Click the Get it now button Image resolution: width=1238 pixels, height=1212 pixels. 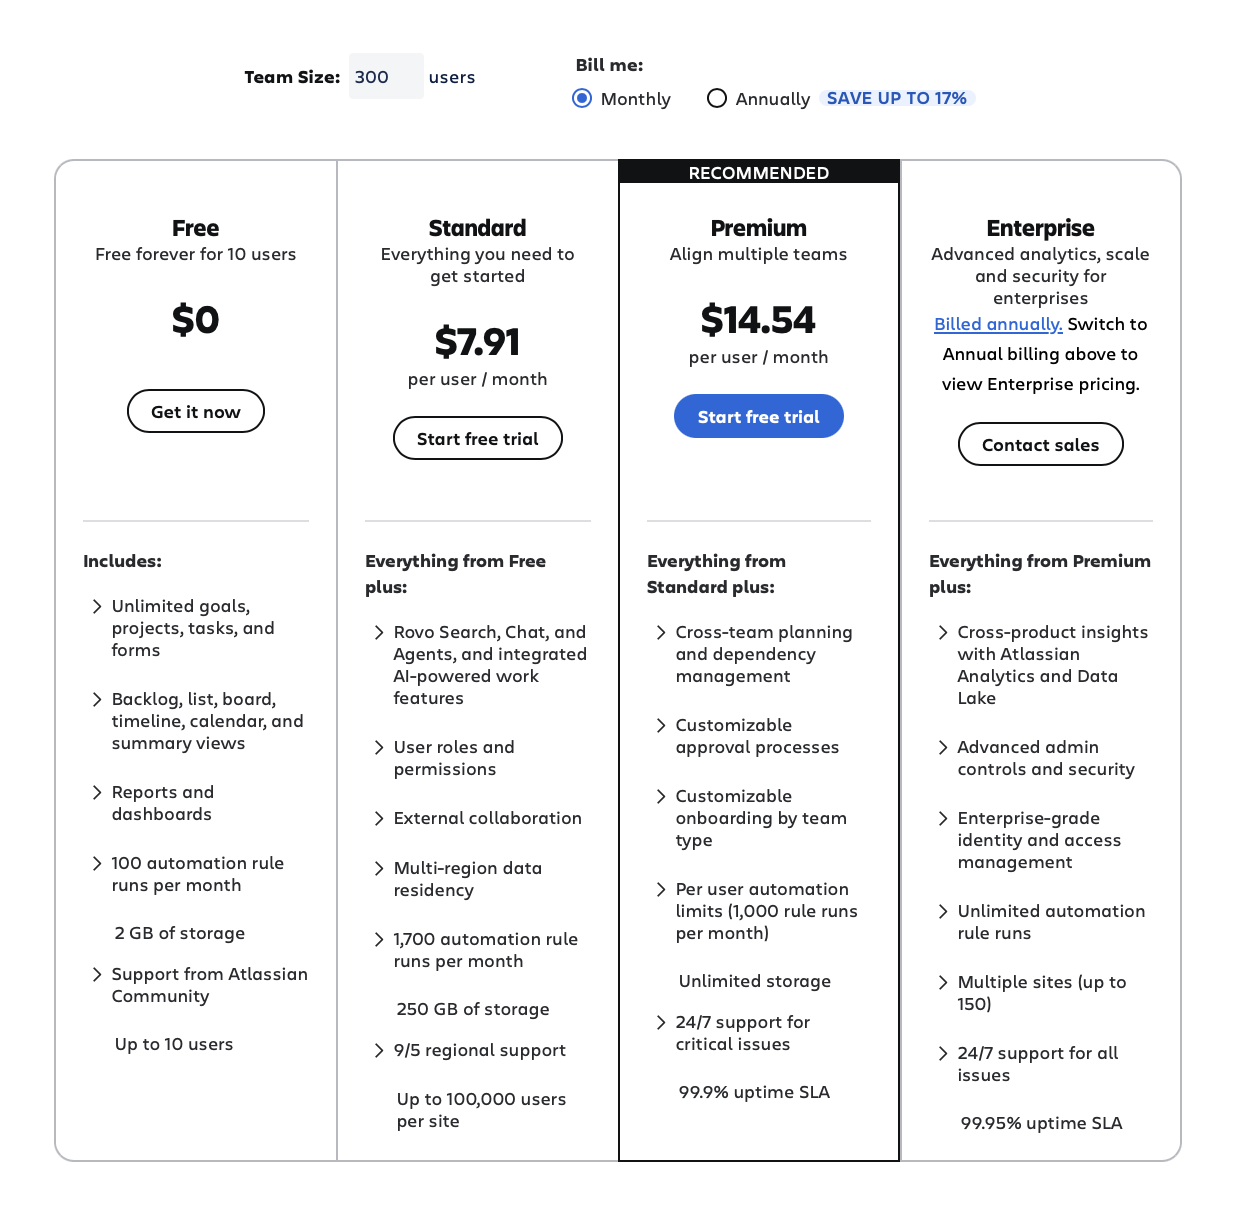[x=196, y=411]
